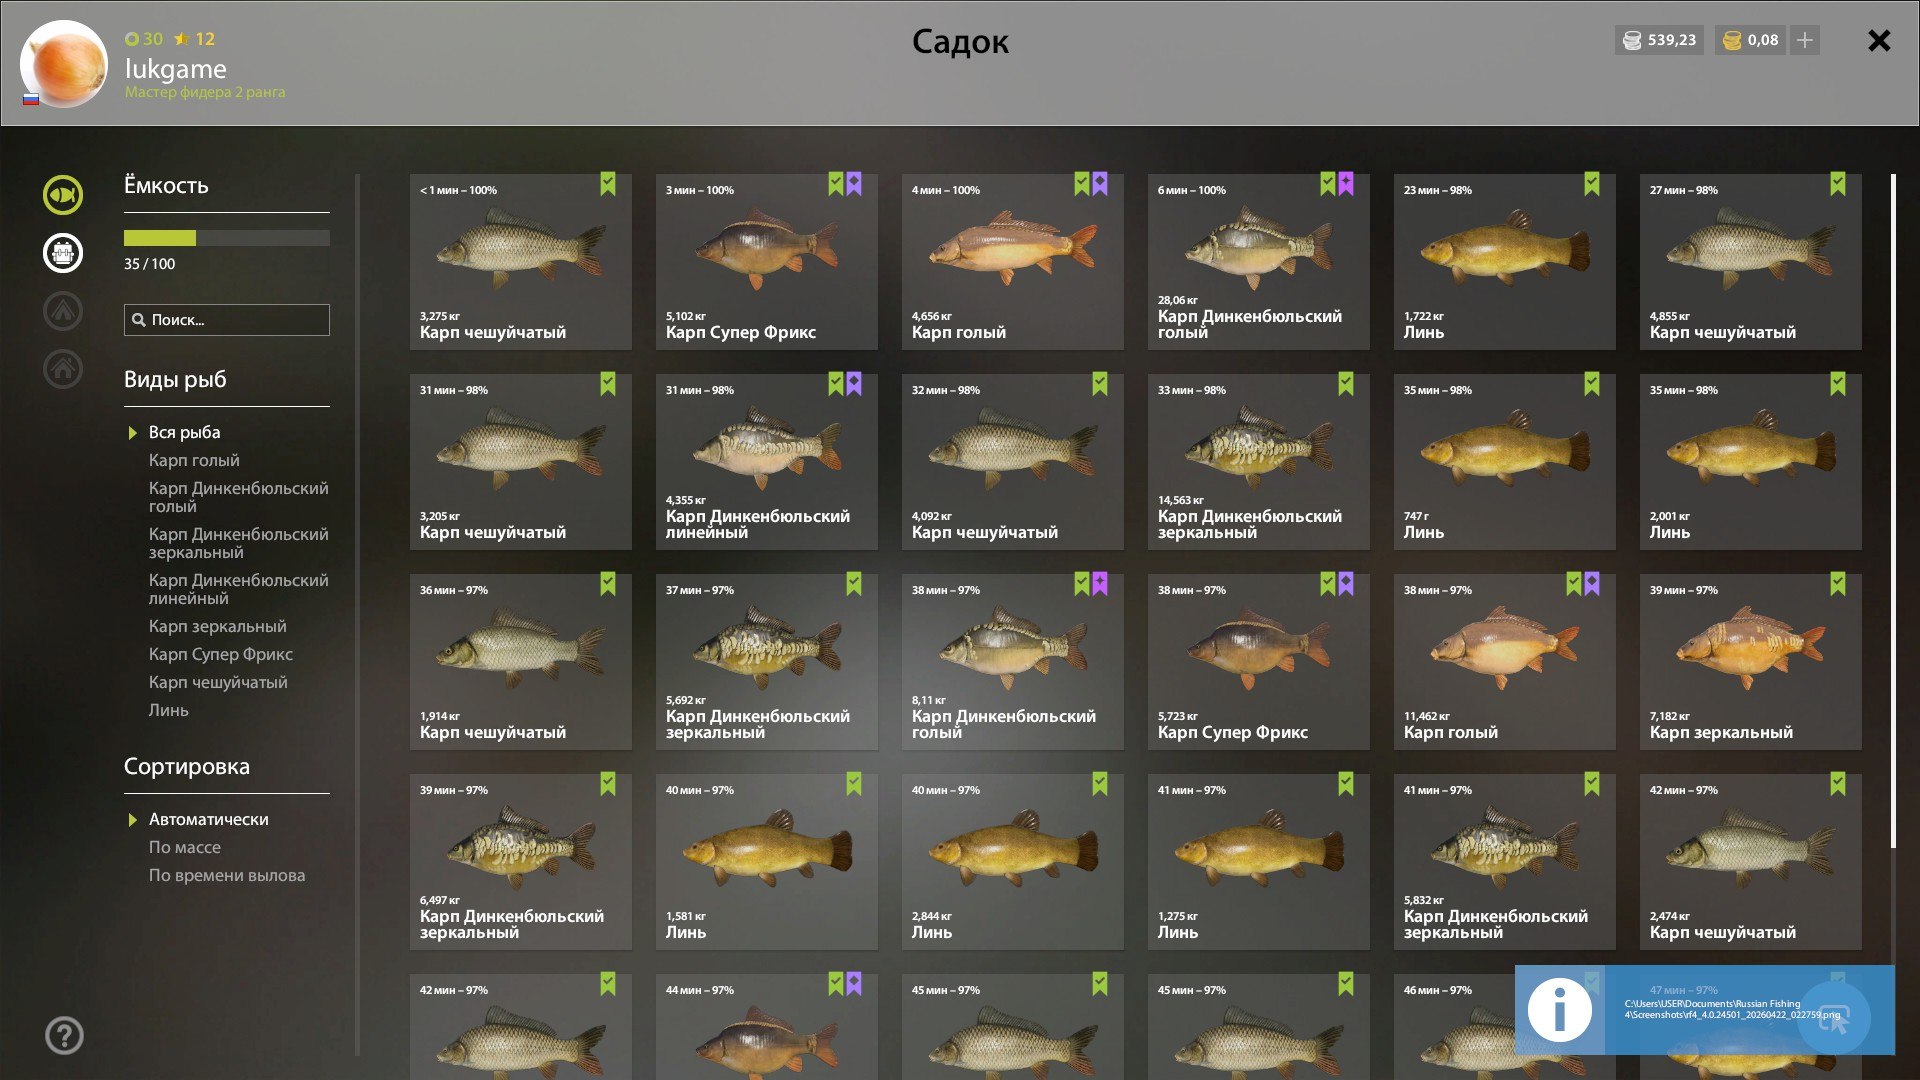The height and width of the screenshot is (1080, 1920).
Task: Open the lukgame player avatar
Action: (x=63, y=64)
